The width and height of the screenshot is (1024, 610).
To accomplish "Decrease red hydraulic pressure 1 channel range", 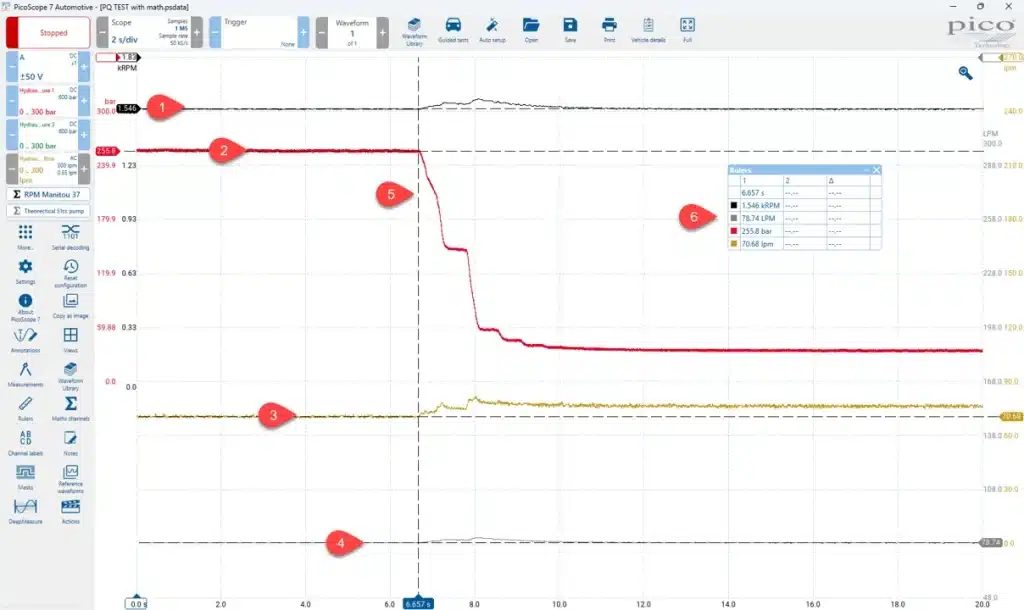I will tap(12, 101).
